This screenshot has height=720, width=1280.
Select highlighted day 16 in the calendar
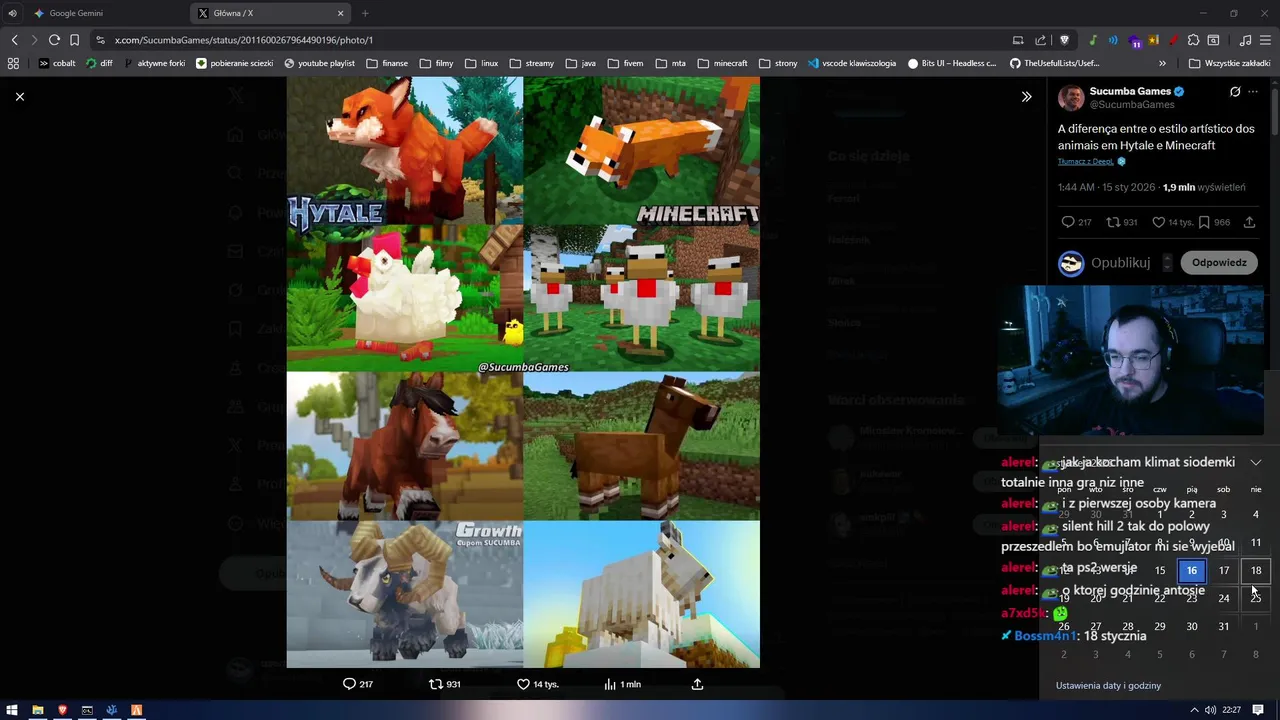click(1192, 570)
